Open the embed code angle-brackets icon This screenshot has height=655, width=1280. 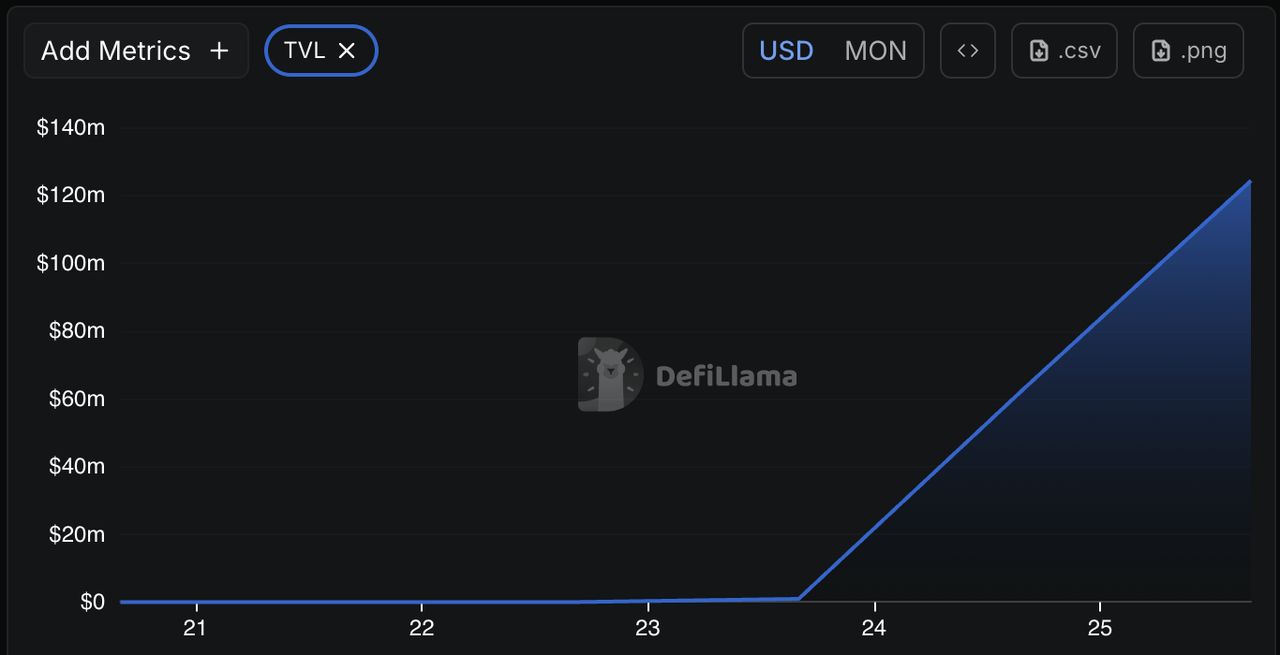pos(967,51)
